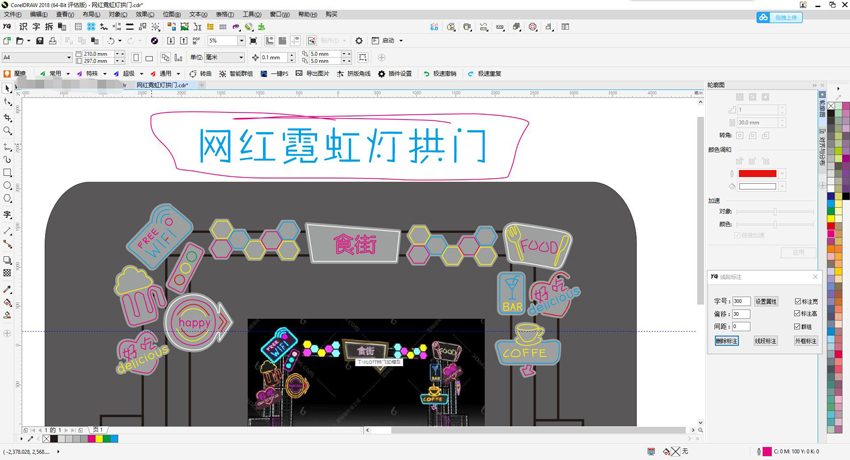Toggle the 群组 checkbox
850x460 pixels.
click(797, 327)
